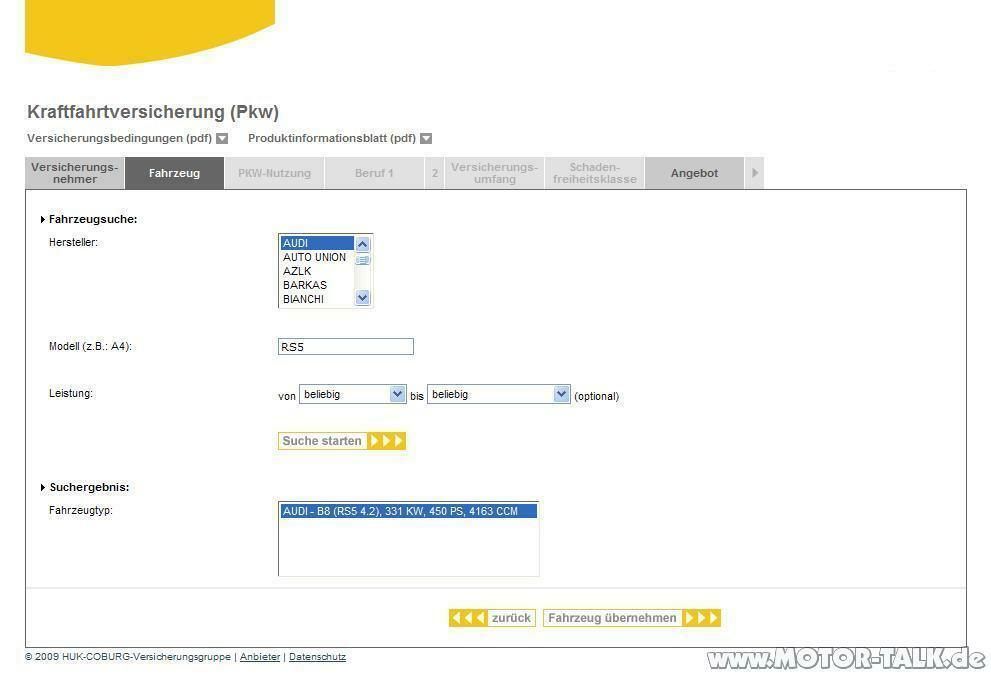Viewport: 991px width, 674px height.
Task: Open the Anbieter link in footer
Action: (260, 657)
